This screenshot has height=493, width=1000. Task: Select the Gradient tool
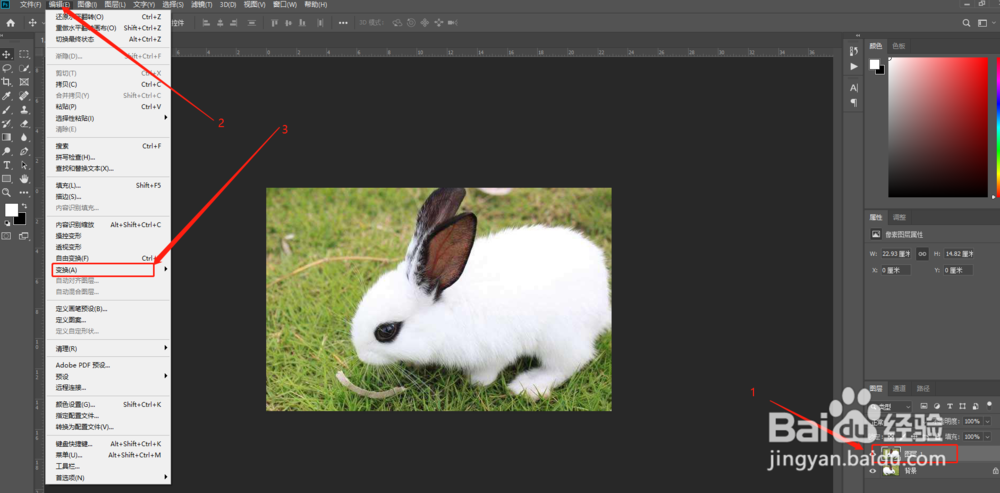[7, 137]
